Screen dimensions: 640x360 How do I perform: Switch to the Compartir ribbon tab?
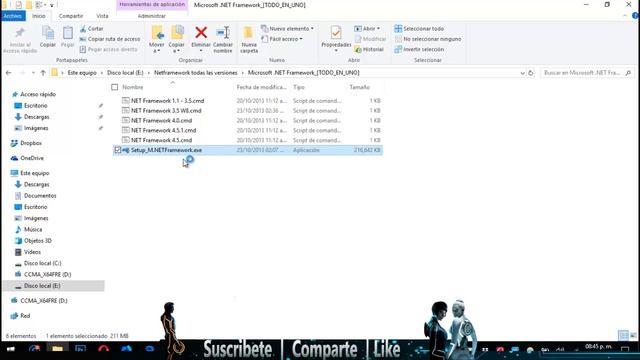tap(71, 16)
